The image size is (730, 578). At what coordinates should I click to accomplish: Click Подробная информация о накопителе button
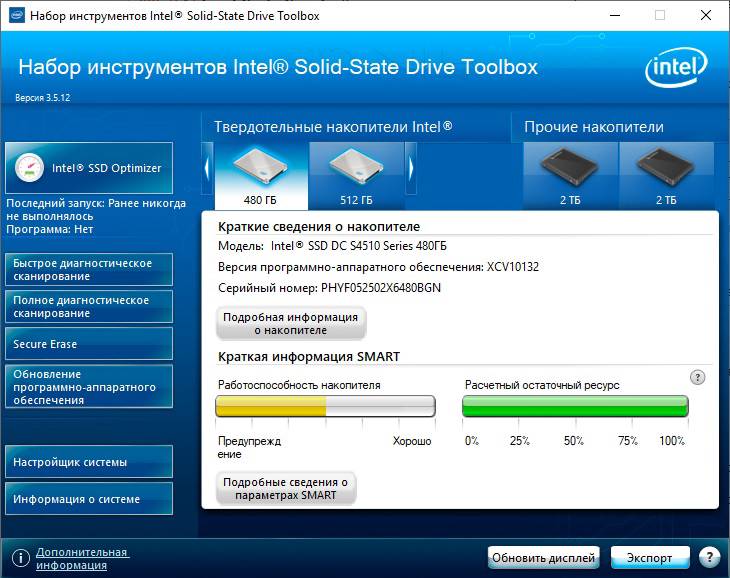pyautogui.click(x=290, y=323)
